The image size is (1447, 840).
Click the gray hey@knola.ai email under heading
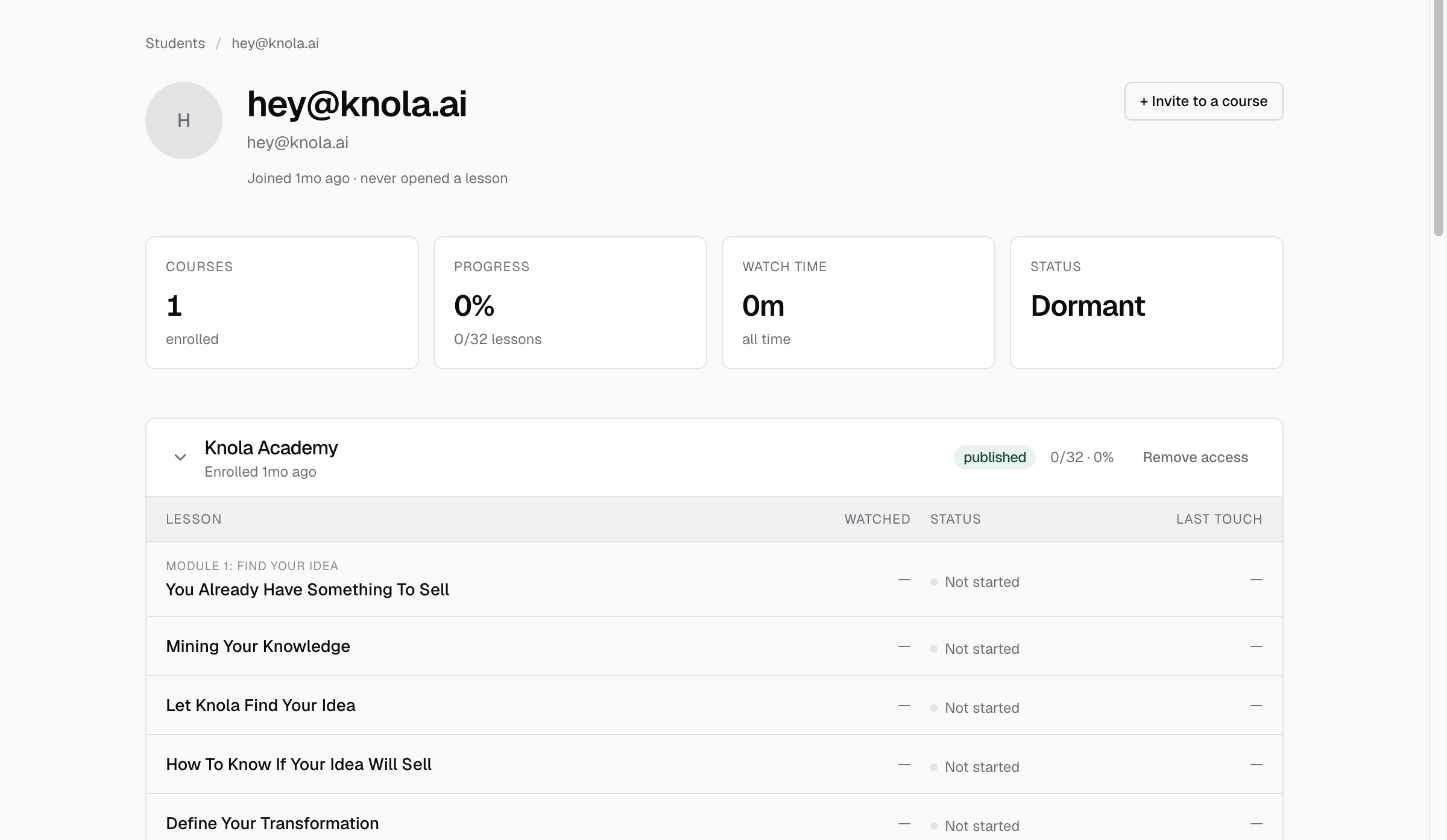pos(297,143)
